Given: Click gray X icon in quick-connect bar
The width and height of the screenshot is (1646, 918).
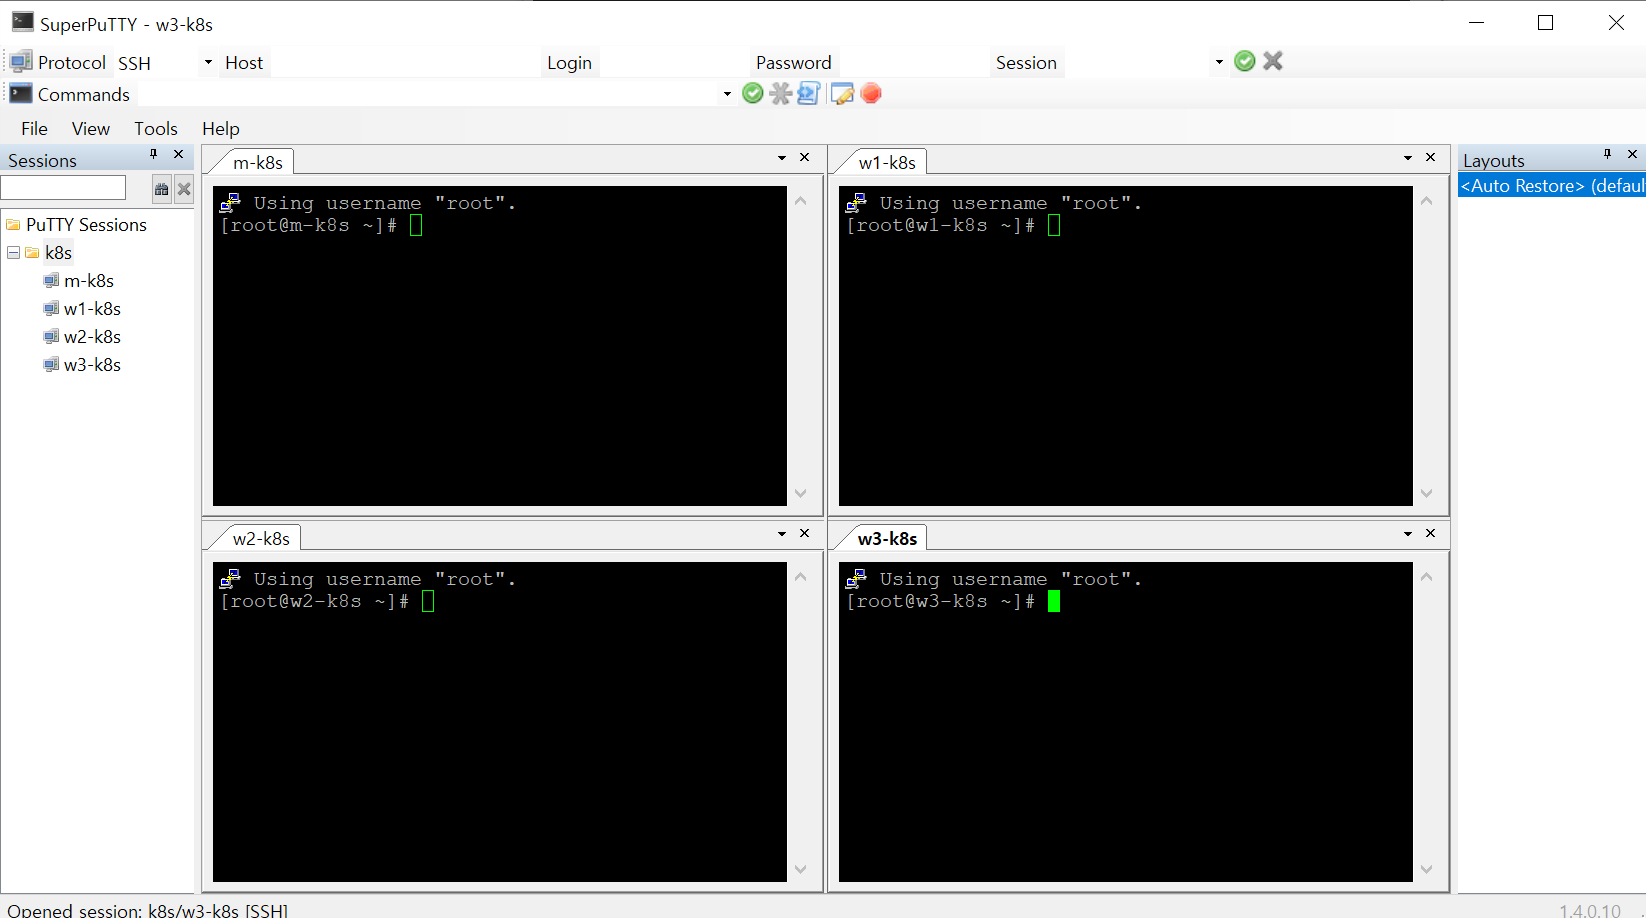Looking at the screenshot, I should pos(1273,61).
